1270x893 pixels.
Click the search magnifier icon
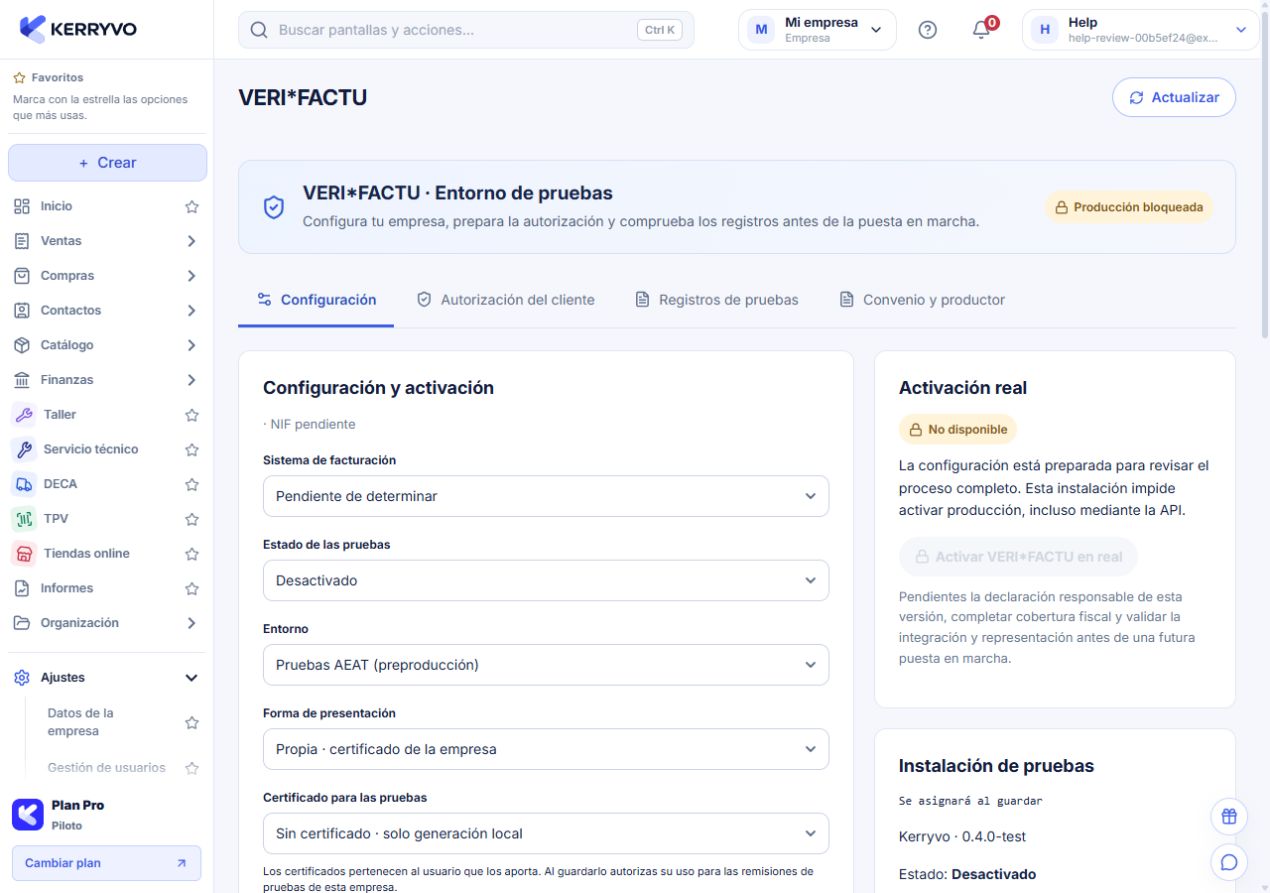pos(259,30)
